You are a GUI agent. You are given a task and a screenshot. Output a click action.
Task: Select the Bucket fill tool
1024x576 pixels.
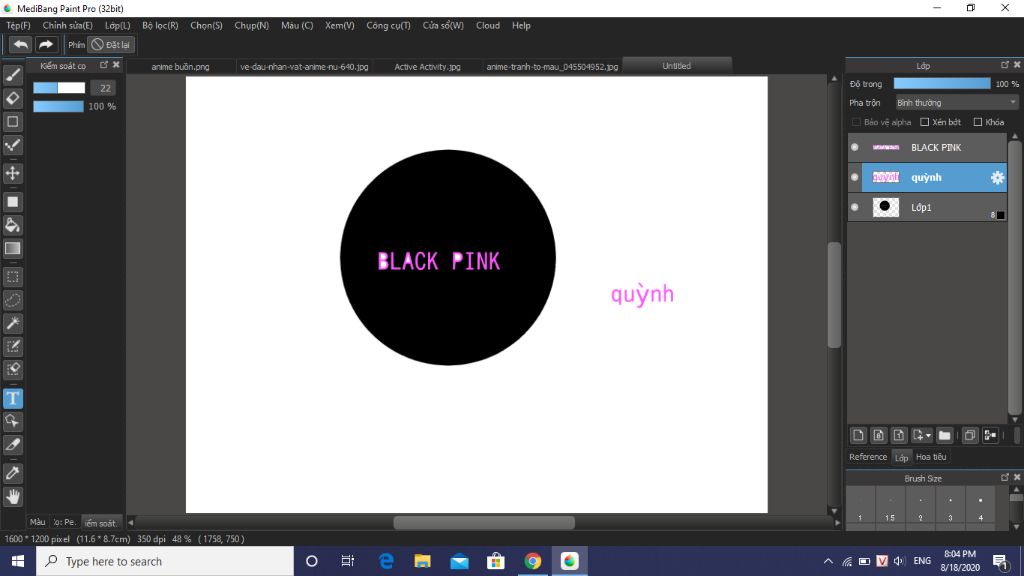coord(12,225)
